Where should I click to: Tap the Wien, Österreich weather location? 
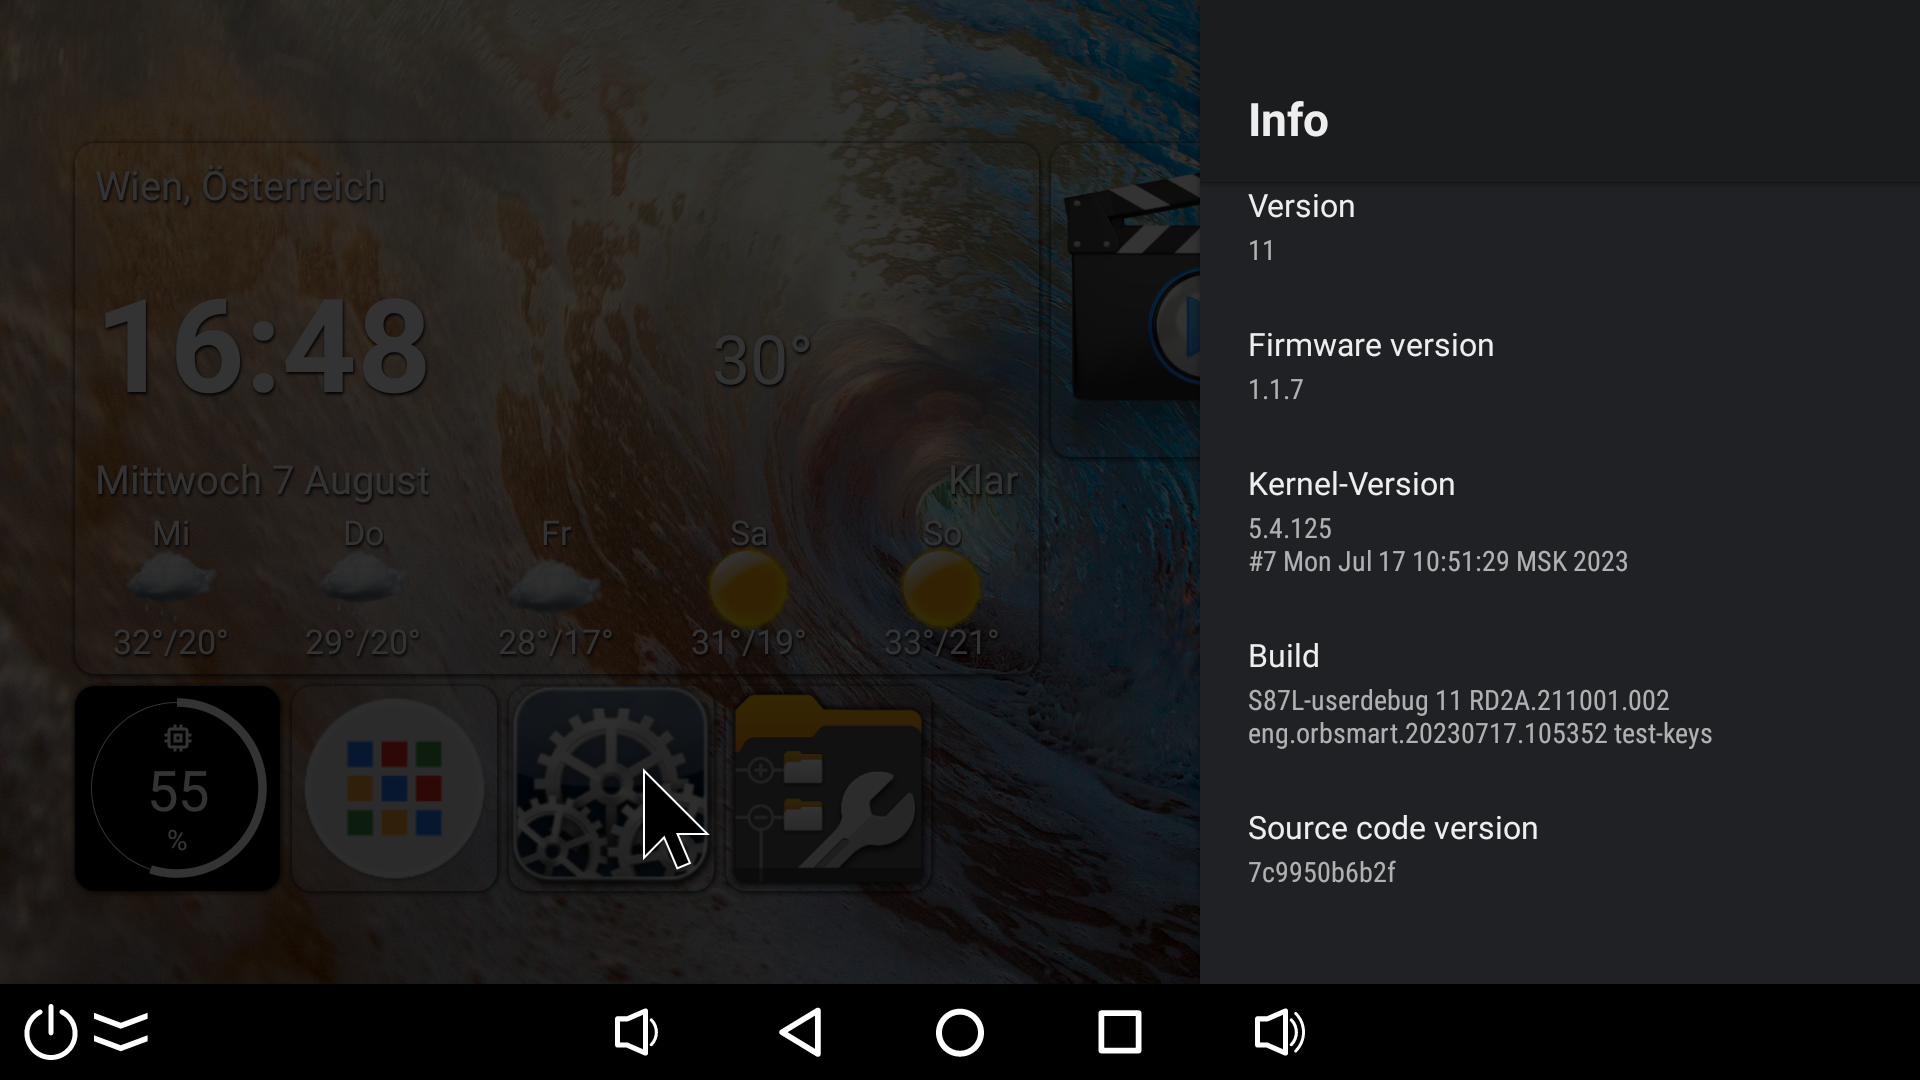point(241,187)
